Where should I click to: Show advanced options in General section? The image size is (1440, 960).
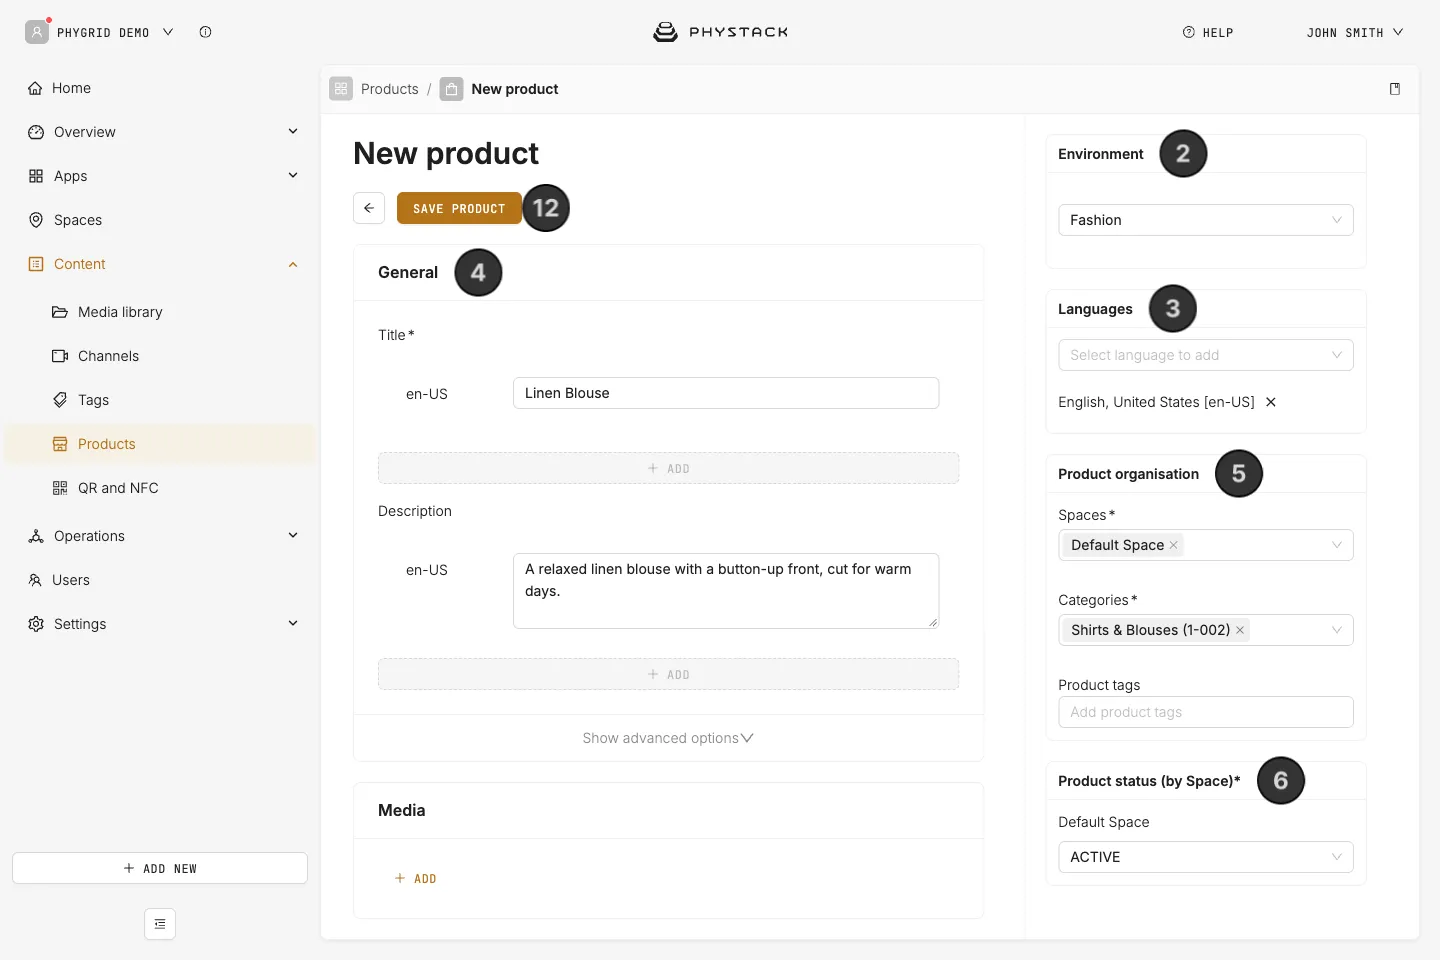click(x=668, y=738)
